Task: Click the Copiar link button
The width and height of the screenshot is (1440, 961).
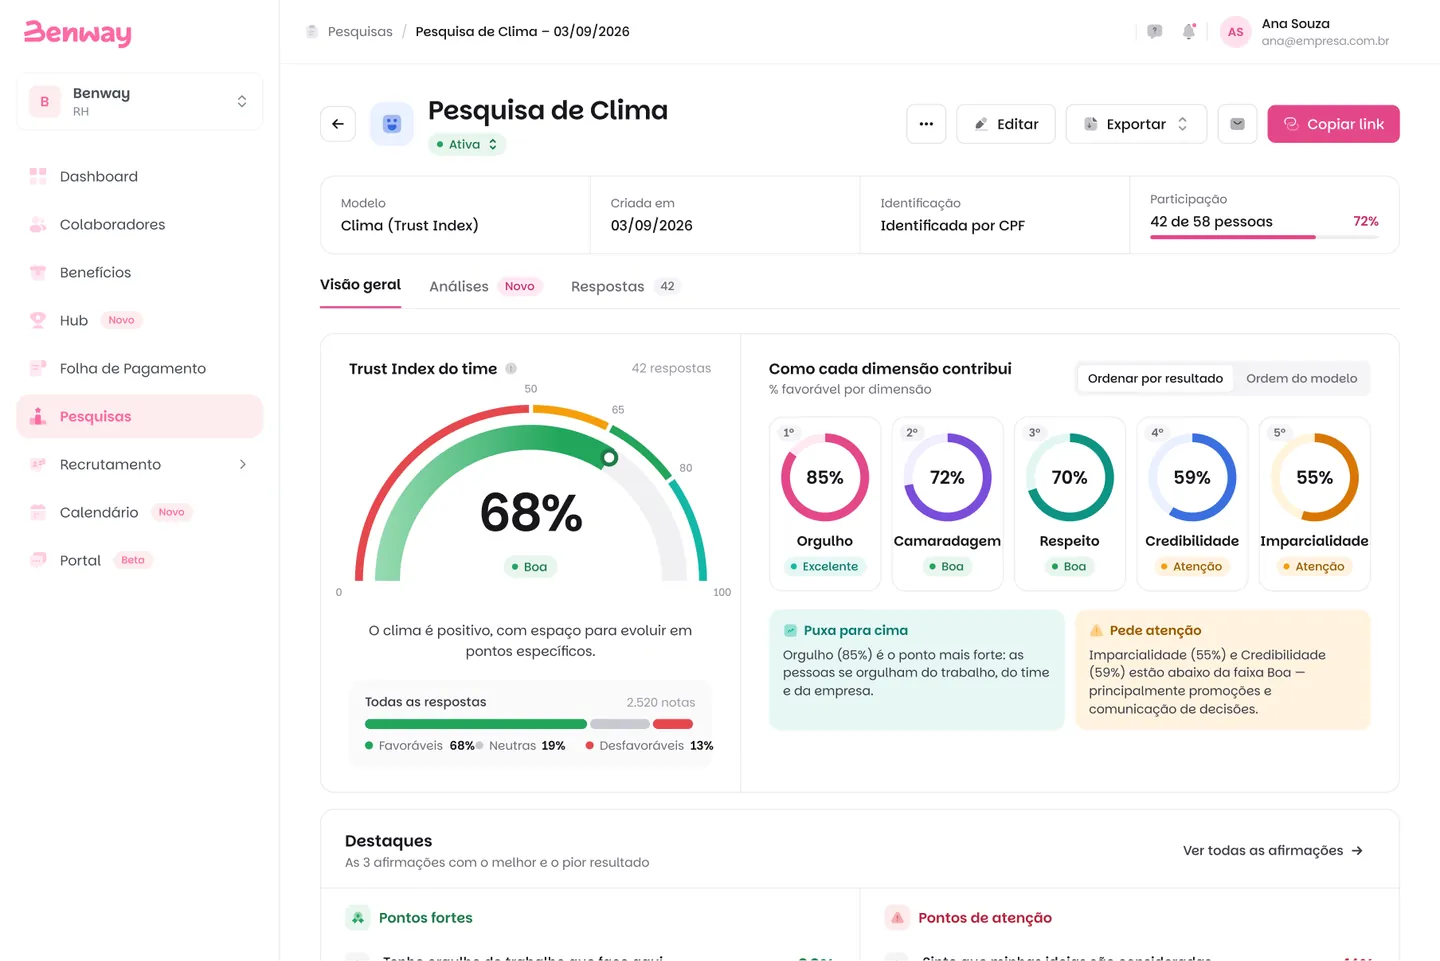Action: coord(1333,124)
